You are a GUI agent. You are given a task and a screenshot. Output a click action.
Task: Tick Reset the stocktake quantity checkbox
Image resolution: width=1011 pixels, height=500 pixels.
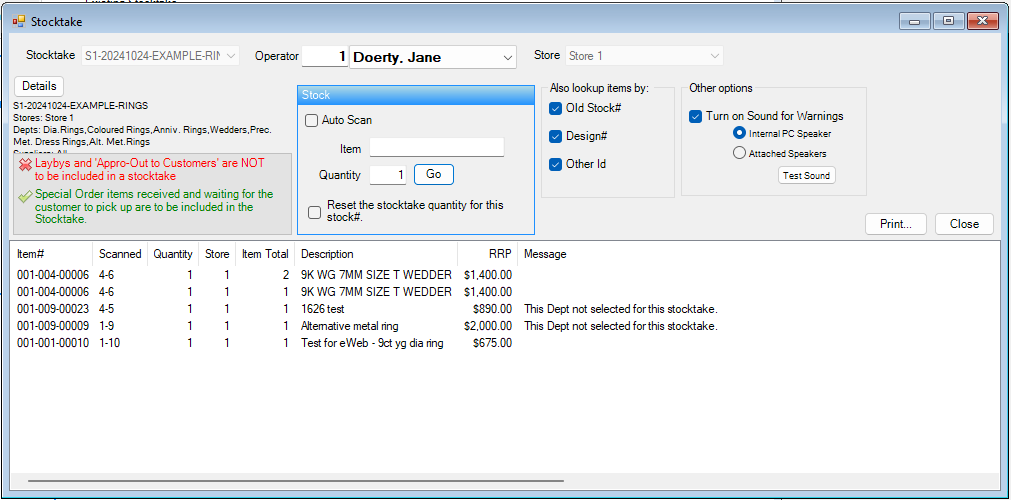pos(314,212)
